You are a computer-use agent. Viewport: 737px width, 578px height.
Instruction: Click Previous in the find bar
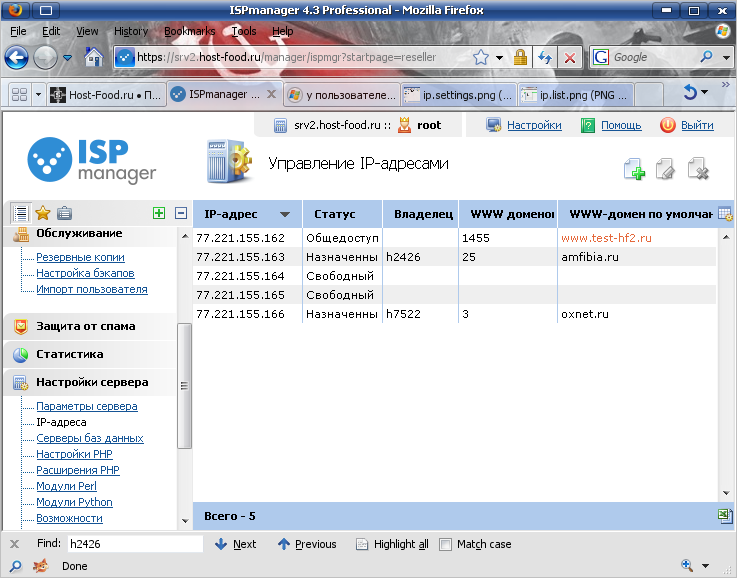coord(307,544)
